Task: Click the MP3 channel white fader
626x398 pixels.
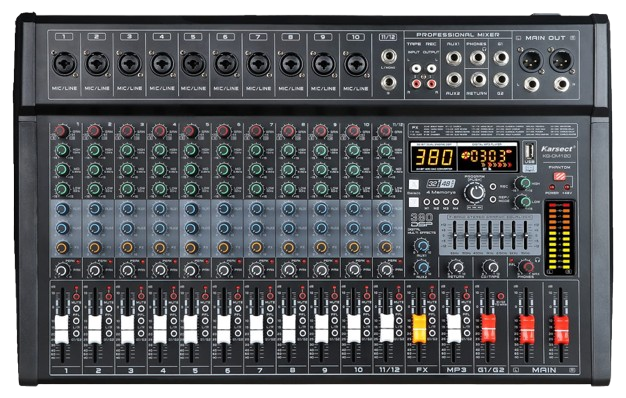Action: (454, 329)
